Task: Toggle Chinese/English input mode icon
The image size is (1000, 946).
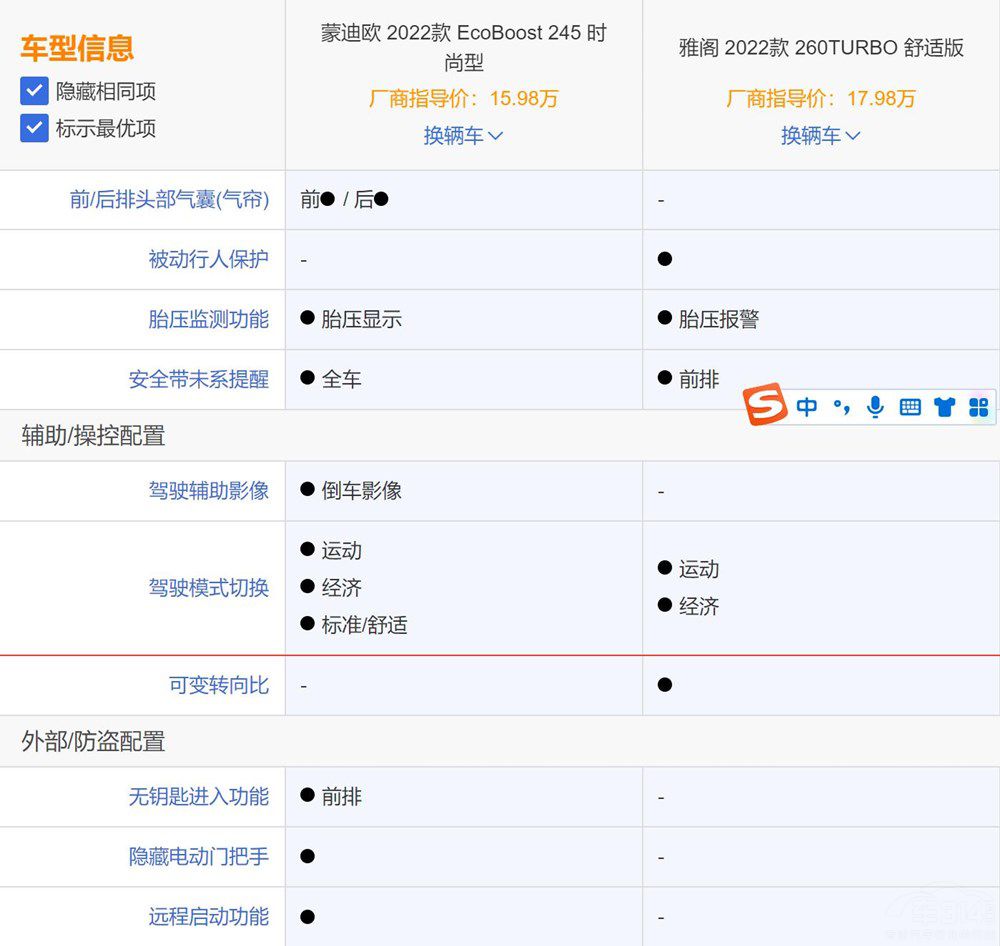Action: tap(807, 407)
